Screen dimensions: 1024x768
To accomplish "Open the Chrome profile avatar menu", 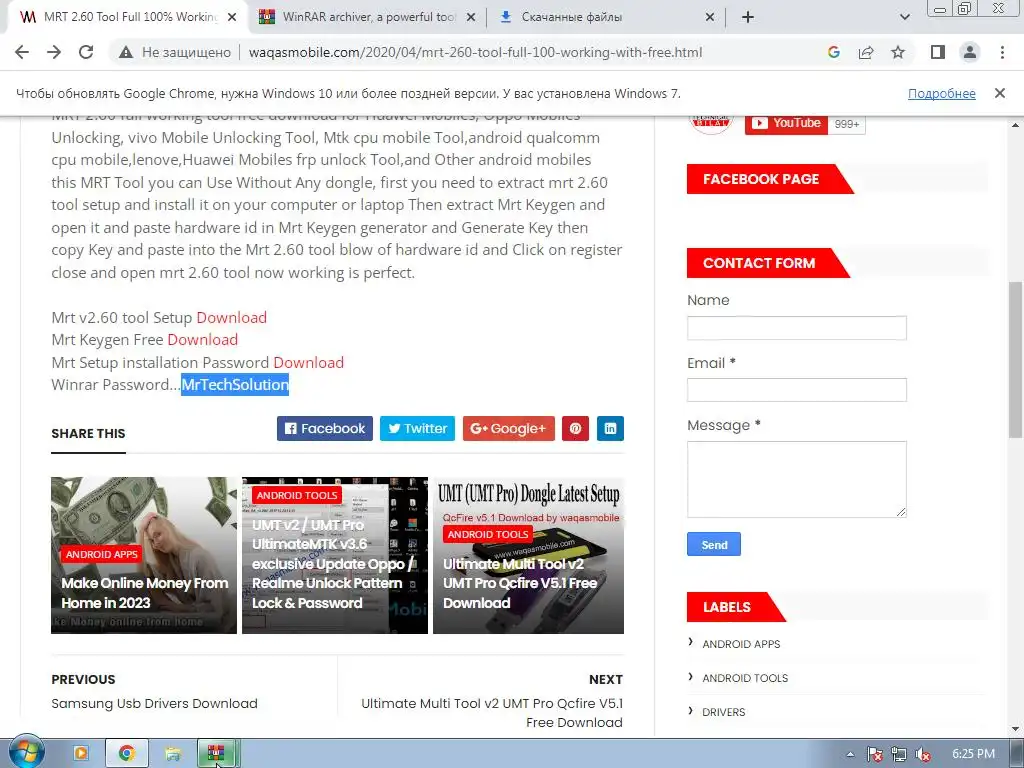I will [x=970, y=52].
